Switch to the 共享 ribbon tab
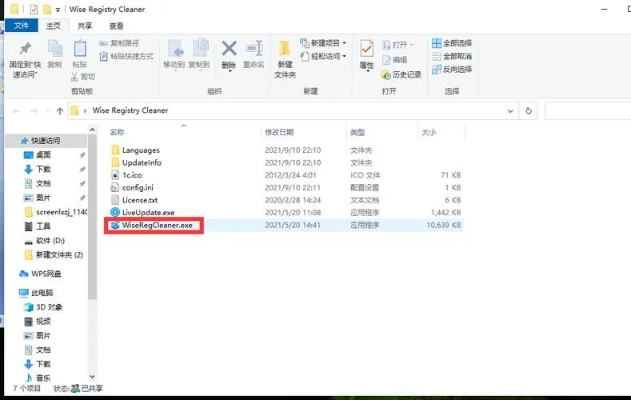This screenshot has width=631, height=400. coord(84,25)
